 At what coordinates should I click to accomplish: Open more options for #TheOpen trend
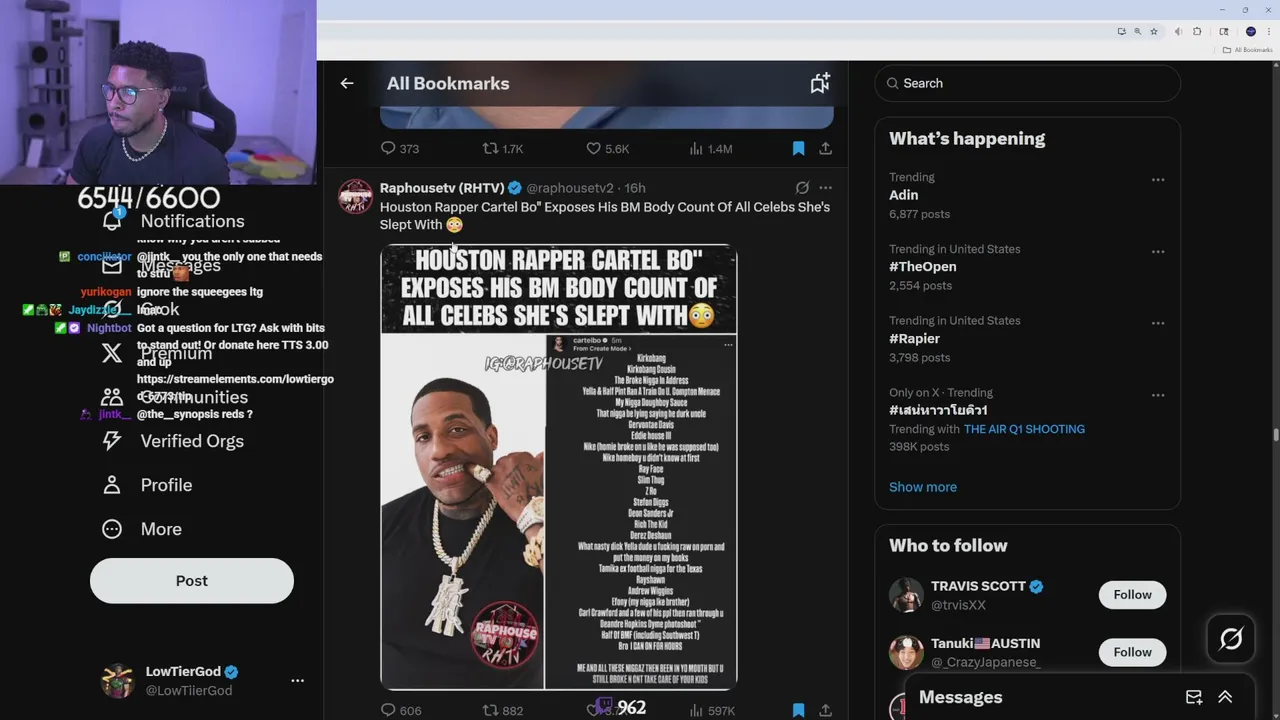(x=1158, y=252)
